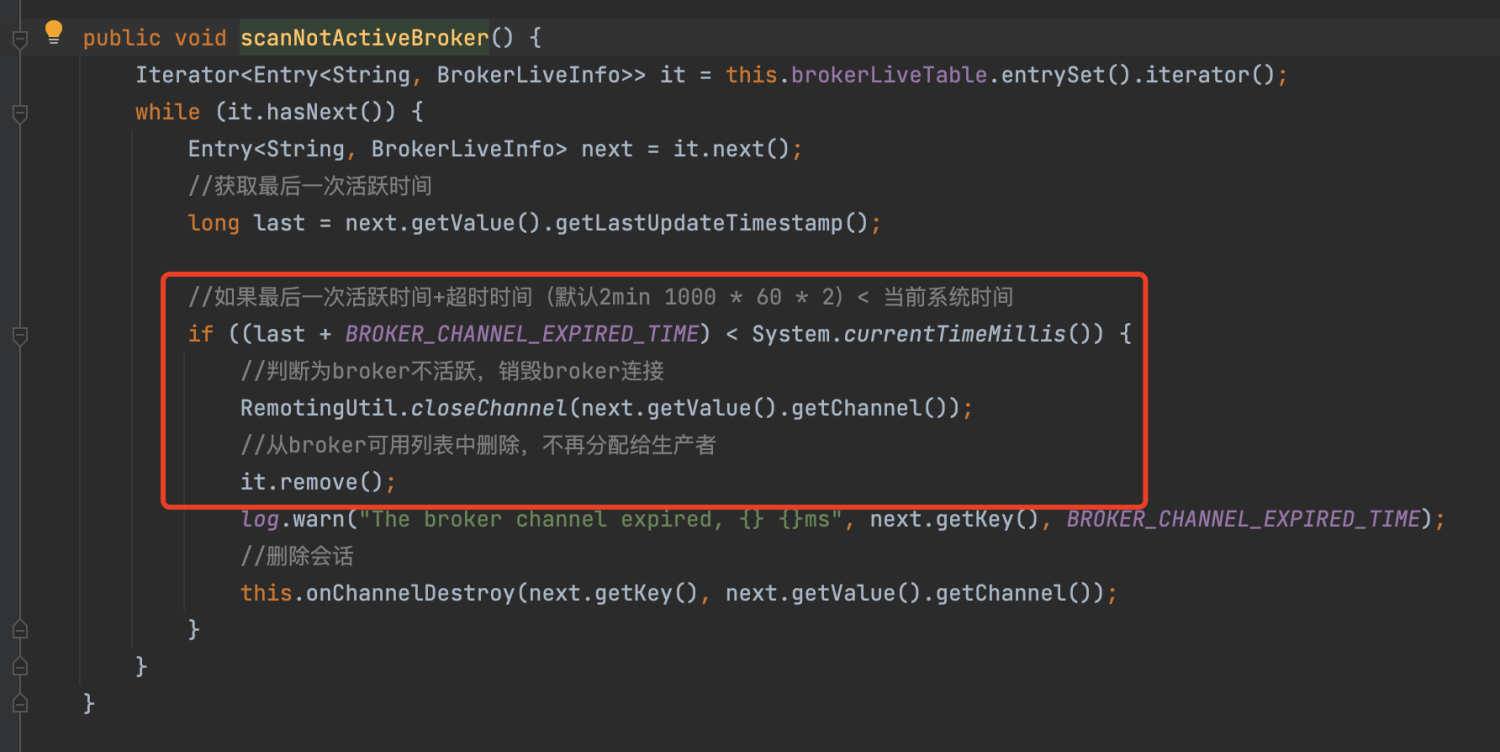Click getLastUpdateTimestamp() method call
The height and width of the screenshot is (752, 1500).
(712, 223)
